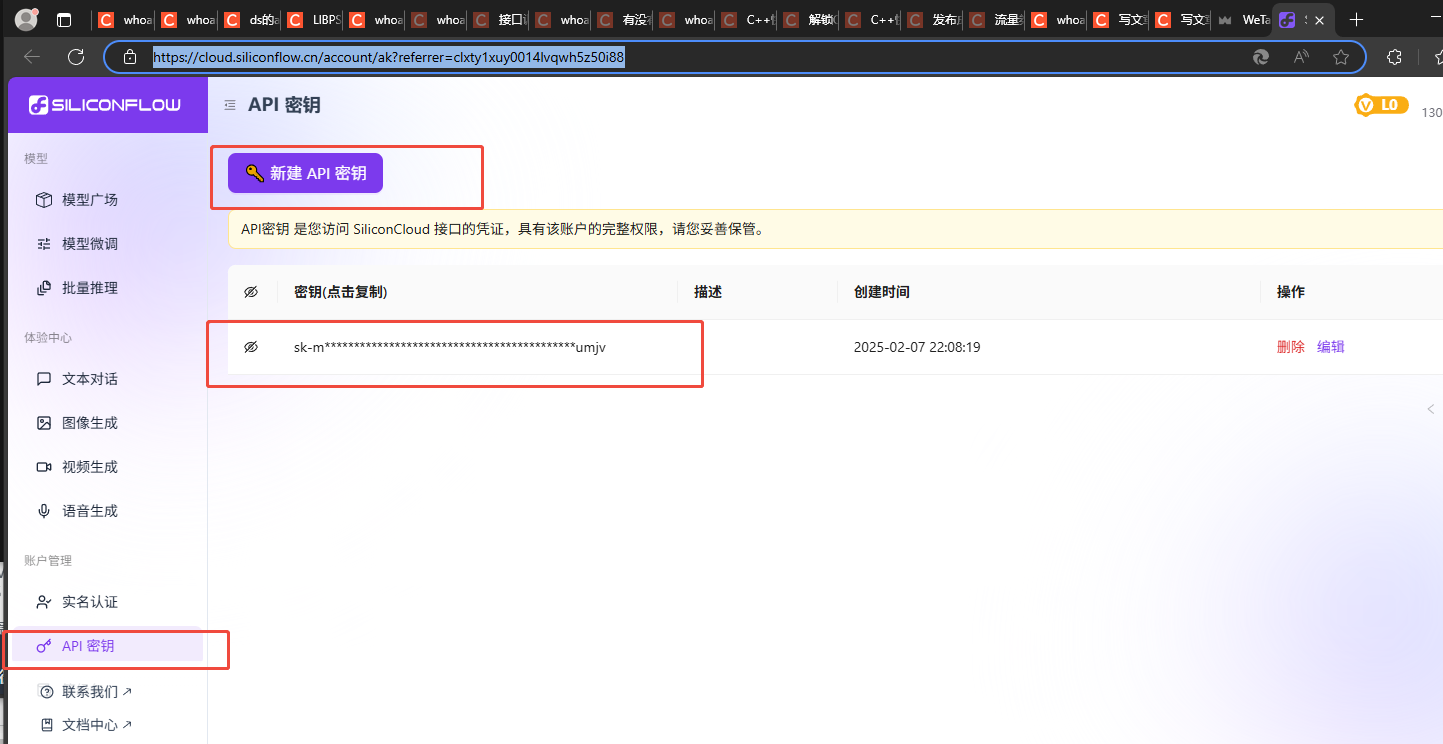Switch to the WeTa browser tab
The width and height of the screenshot is (1443, 744).
(1242, 20)
